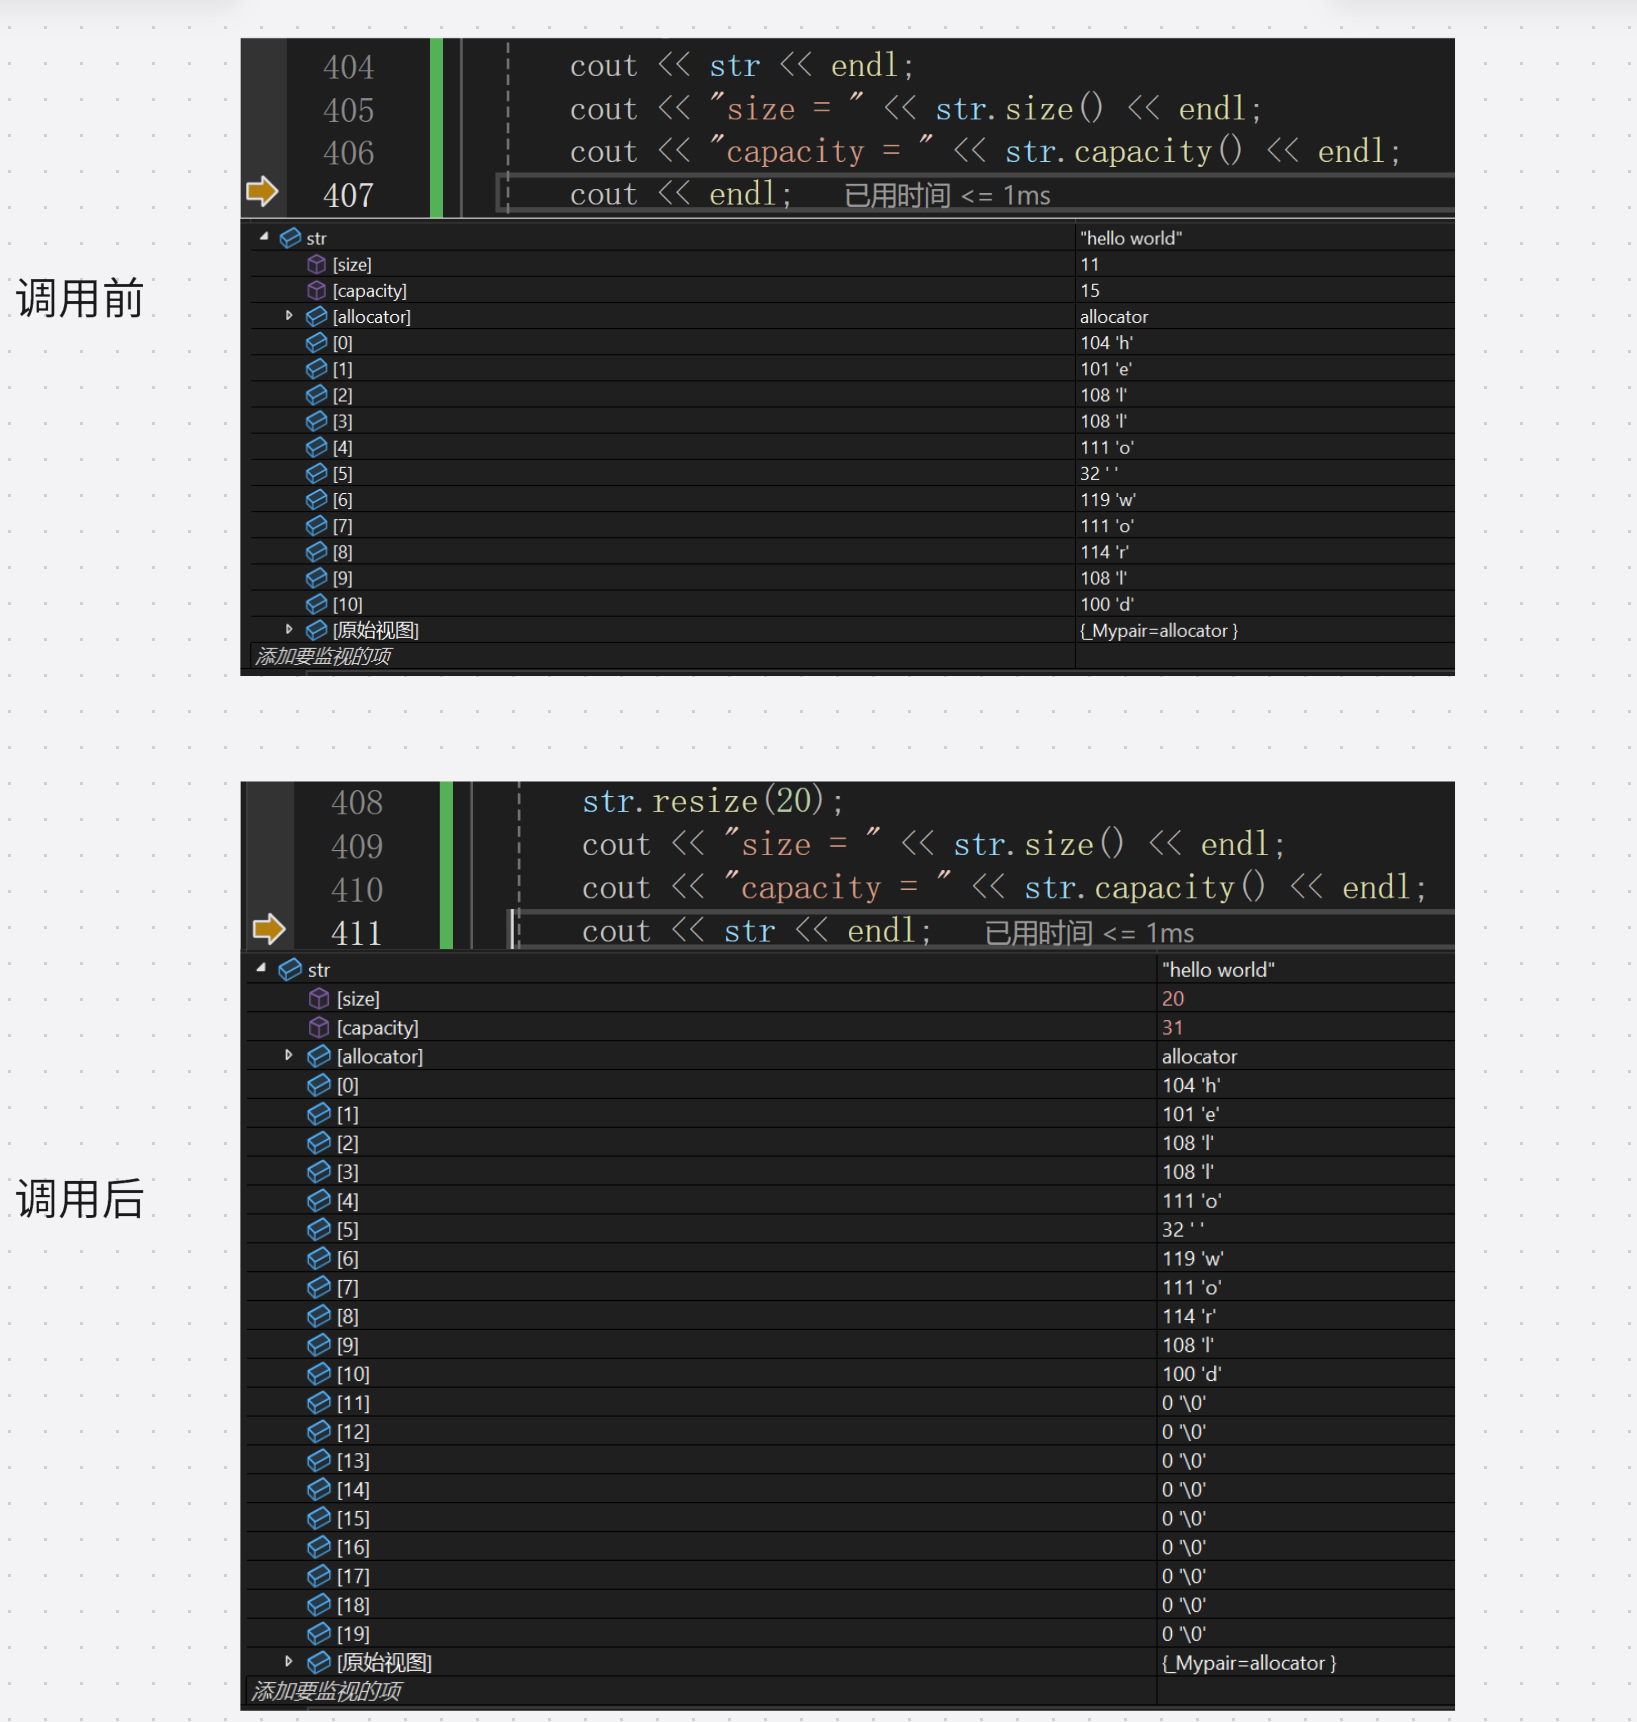Click the [原始视图] icon in the lower watch window
This screenshot has height=1722, width=1637.
pos(319,1662)
